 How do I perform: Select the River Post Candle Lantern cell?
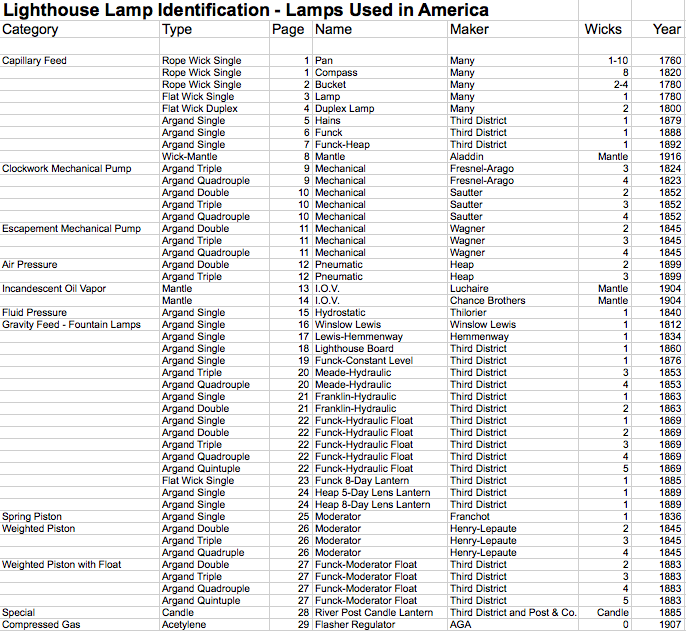tap(380, 613)
